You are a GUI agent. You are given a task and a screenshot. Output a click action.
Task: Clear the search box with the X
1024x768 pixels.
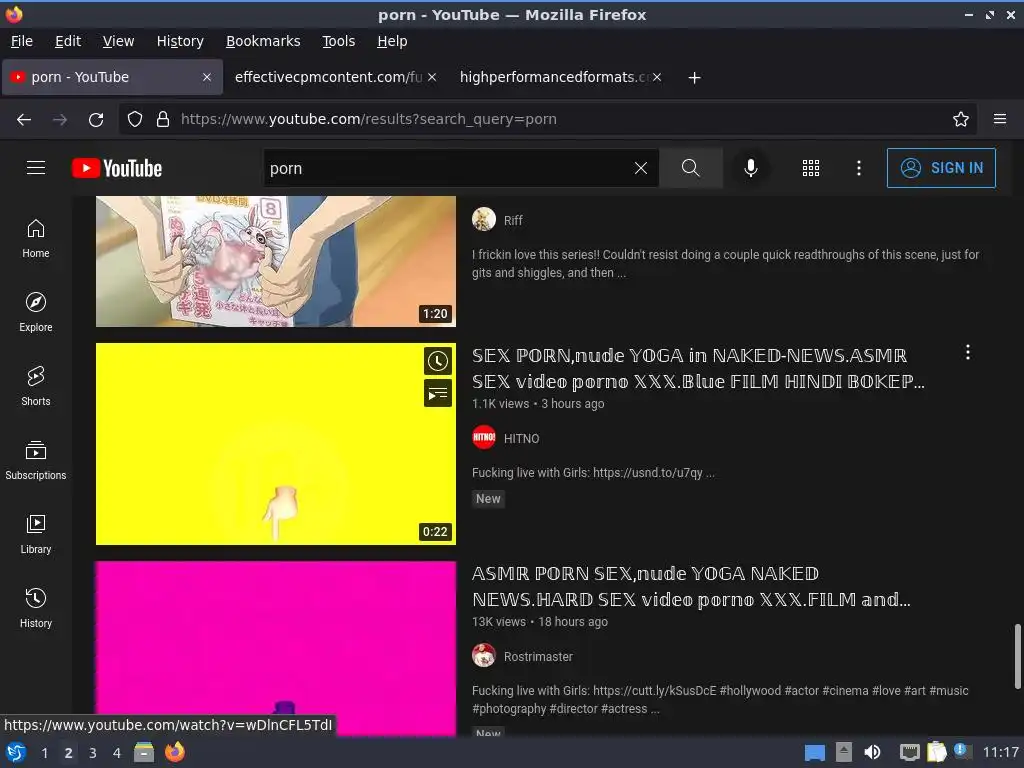pos(641,168)
